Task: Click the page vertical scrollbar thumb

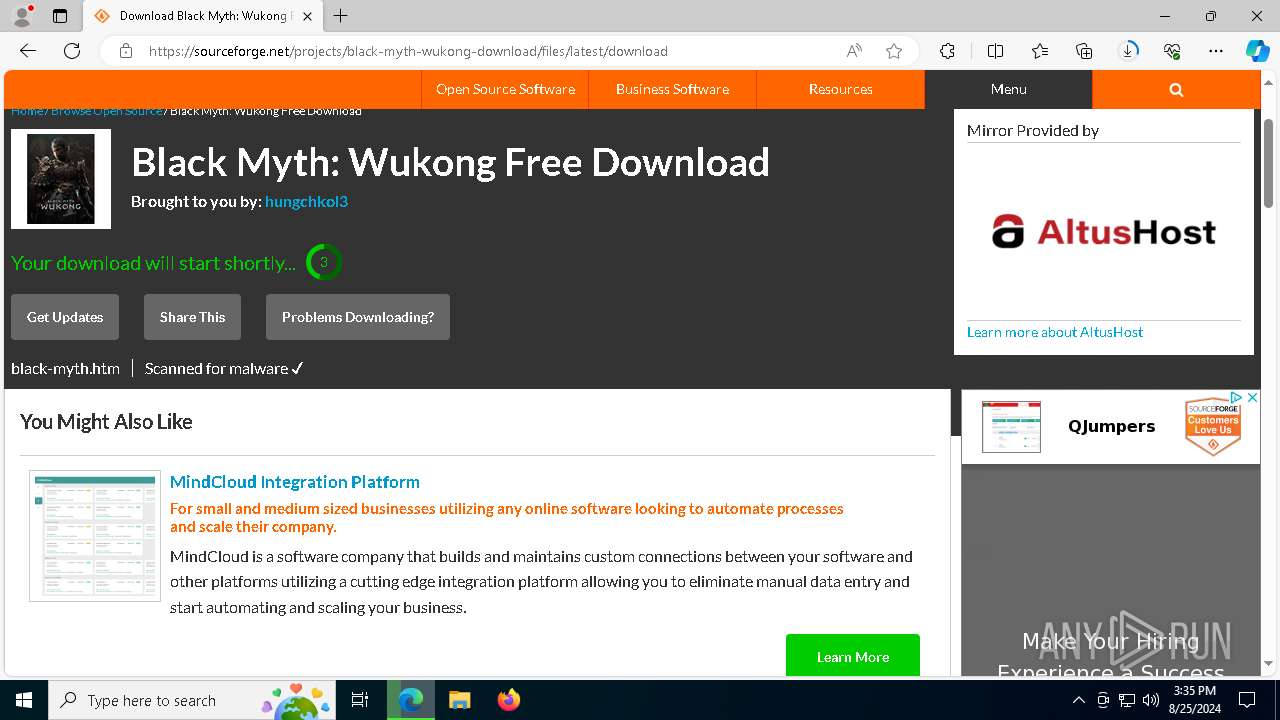Action: tap(1269, 165)
